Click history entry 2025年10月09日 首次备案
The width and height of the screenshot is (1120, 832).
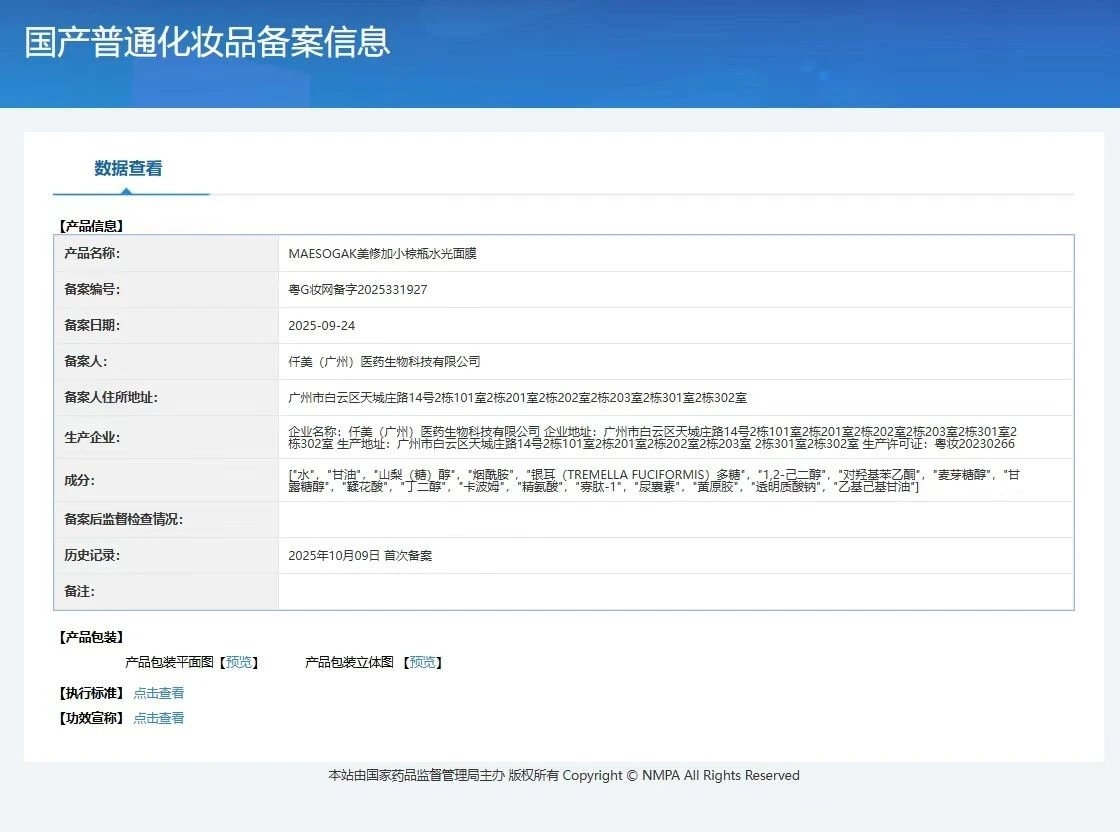coord(360,556)
